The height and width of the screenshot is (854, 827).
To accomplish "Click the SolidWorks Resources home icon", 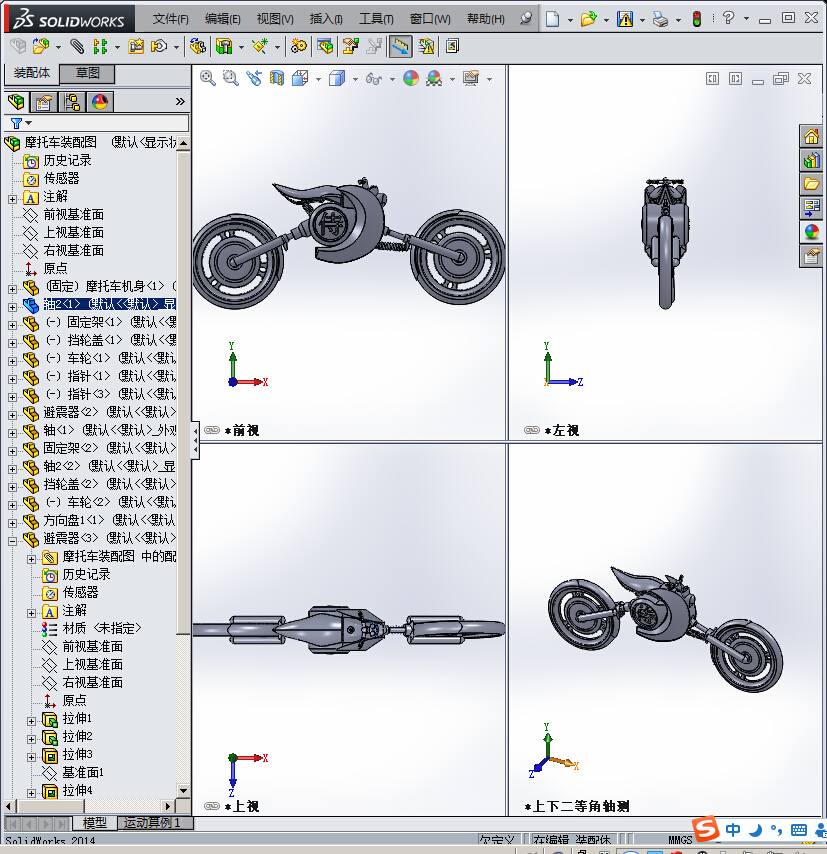I will click(x=811, y=136).
